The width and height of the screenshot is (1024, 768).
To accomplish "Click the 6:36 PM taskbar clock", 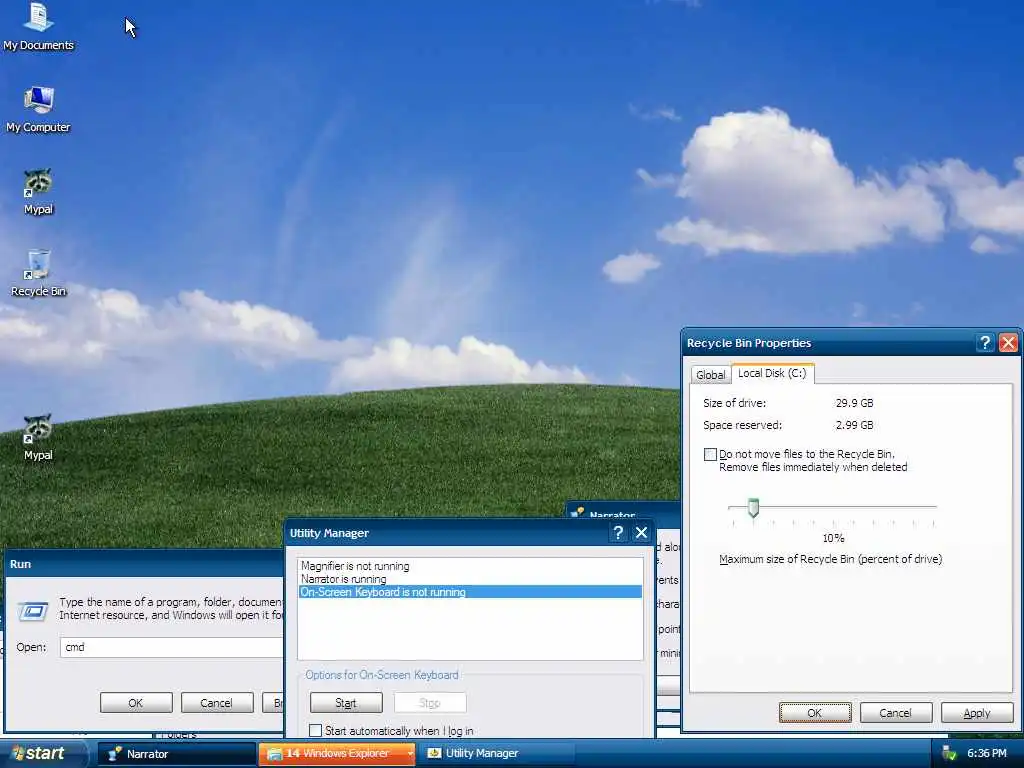I will point(987,754).
